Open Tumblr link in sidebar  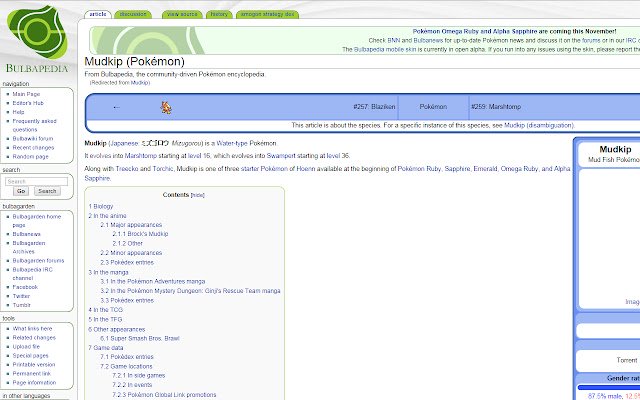pos(22,305)
